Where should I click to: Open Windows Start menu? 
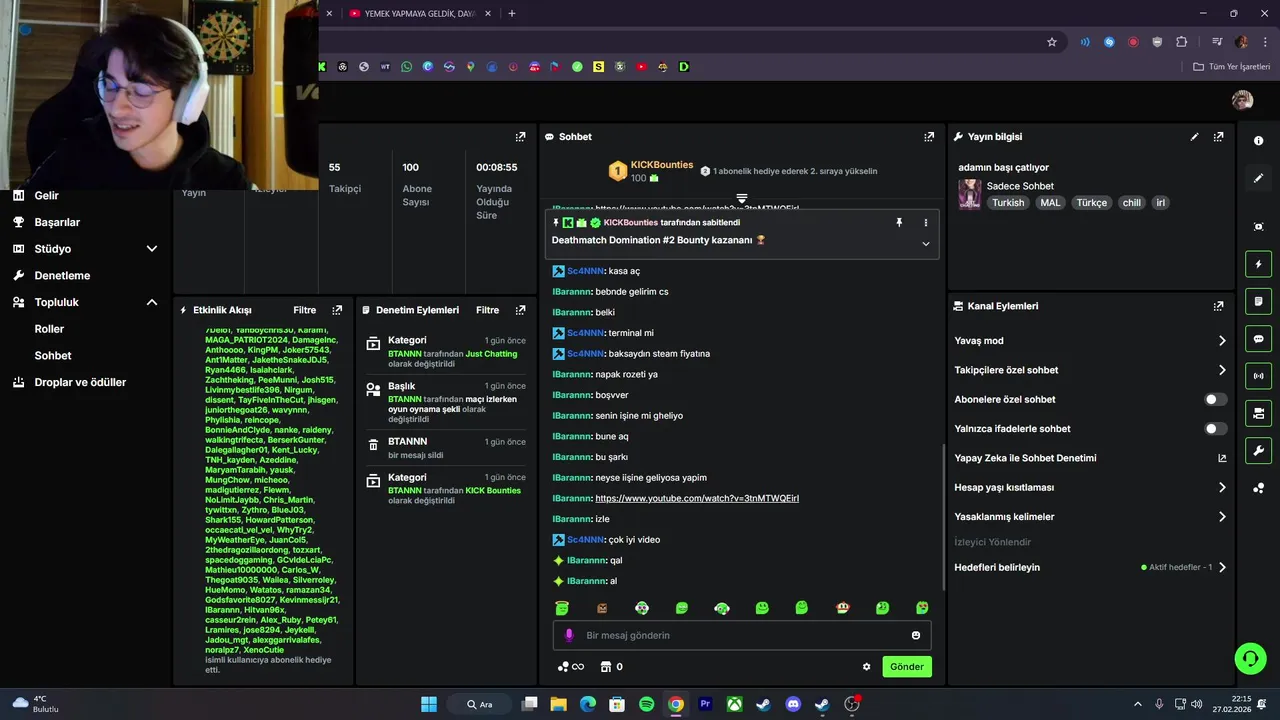429,704
